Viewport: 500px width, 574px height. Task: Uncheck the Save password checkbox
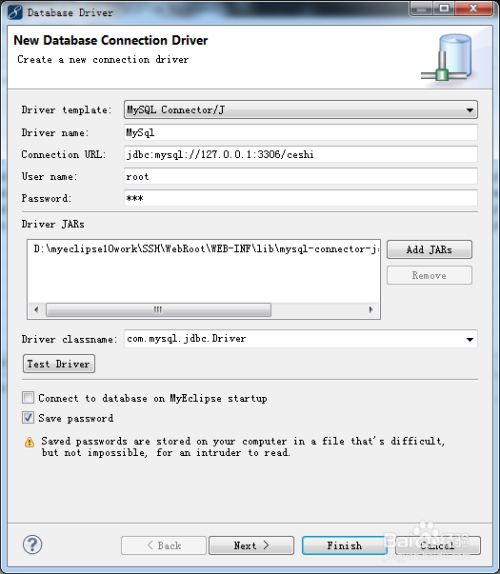click(28, 418)
